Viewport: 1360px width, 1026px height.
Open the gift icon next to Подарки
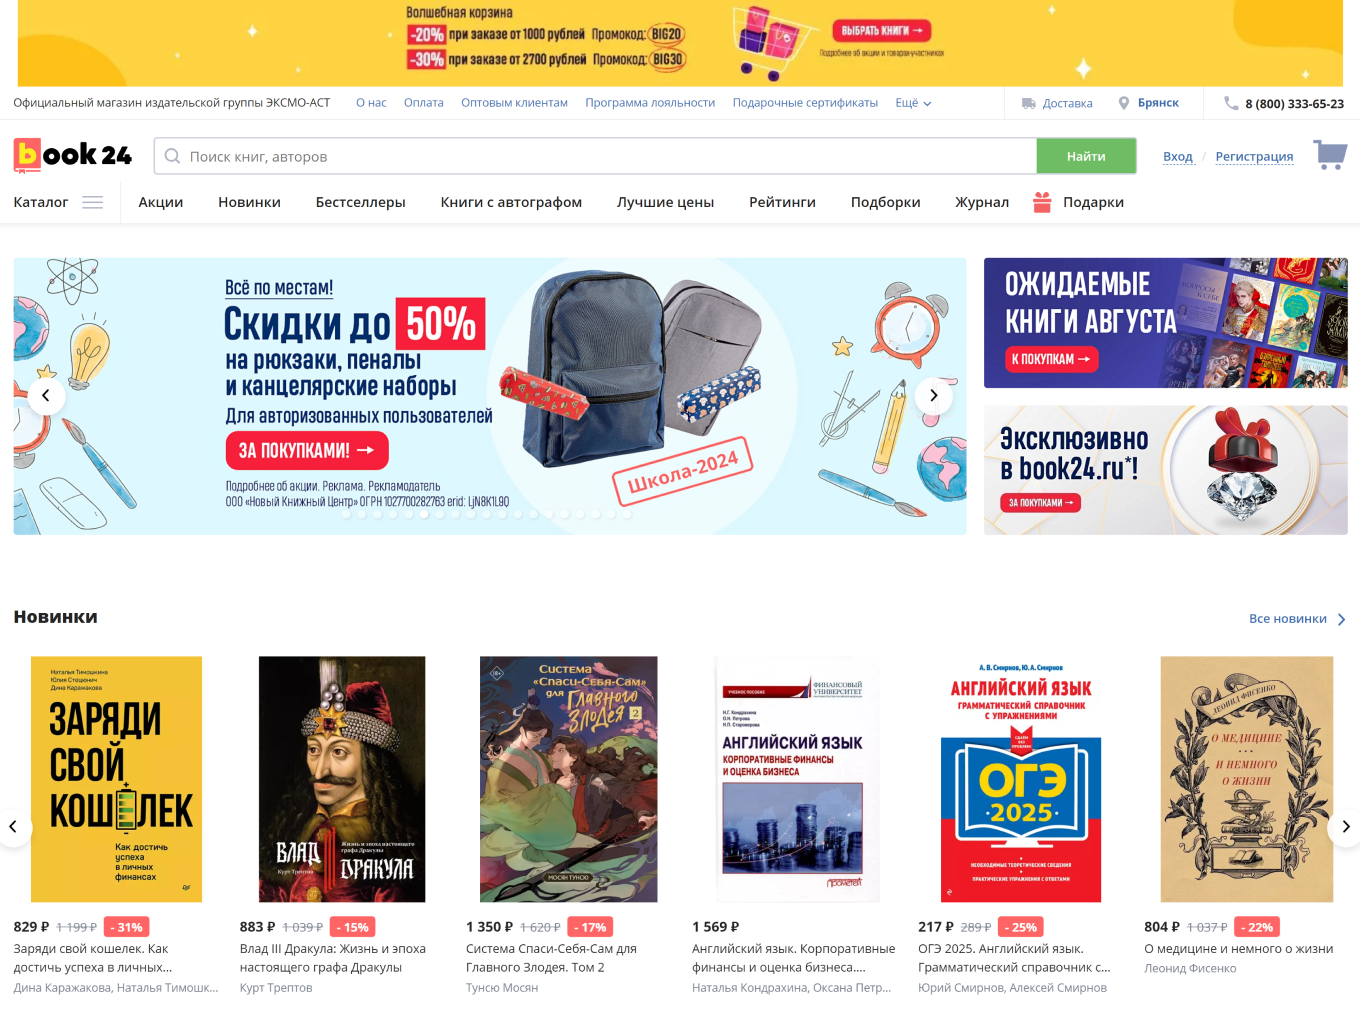pyautogui.click(x=1042, y=202)
